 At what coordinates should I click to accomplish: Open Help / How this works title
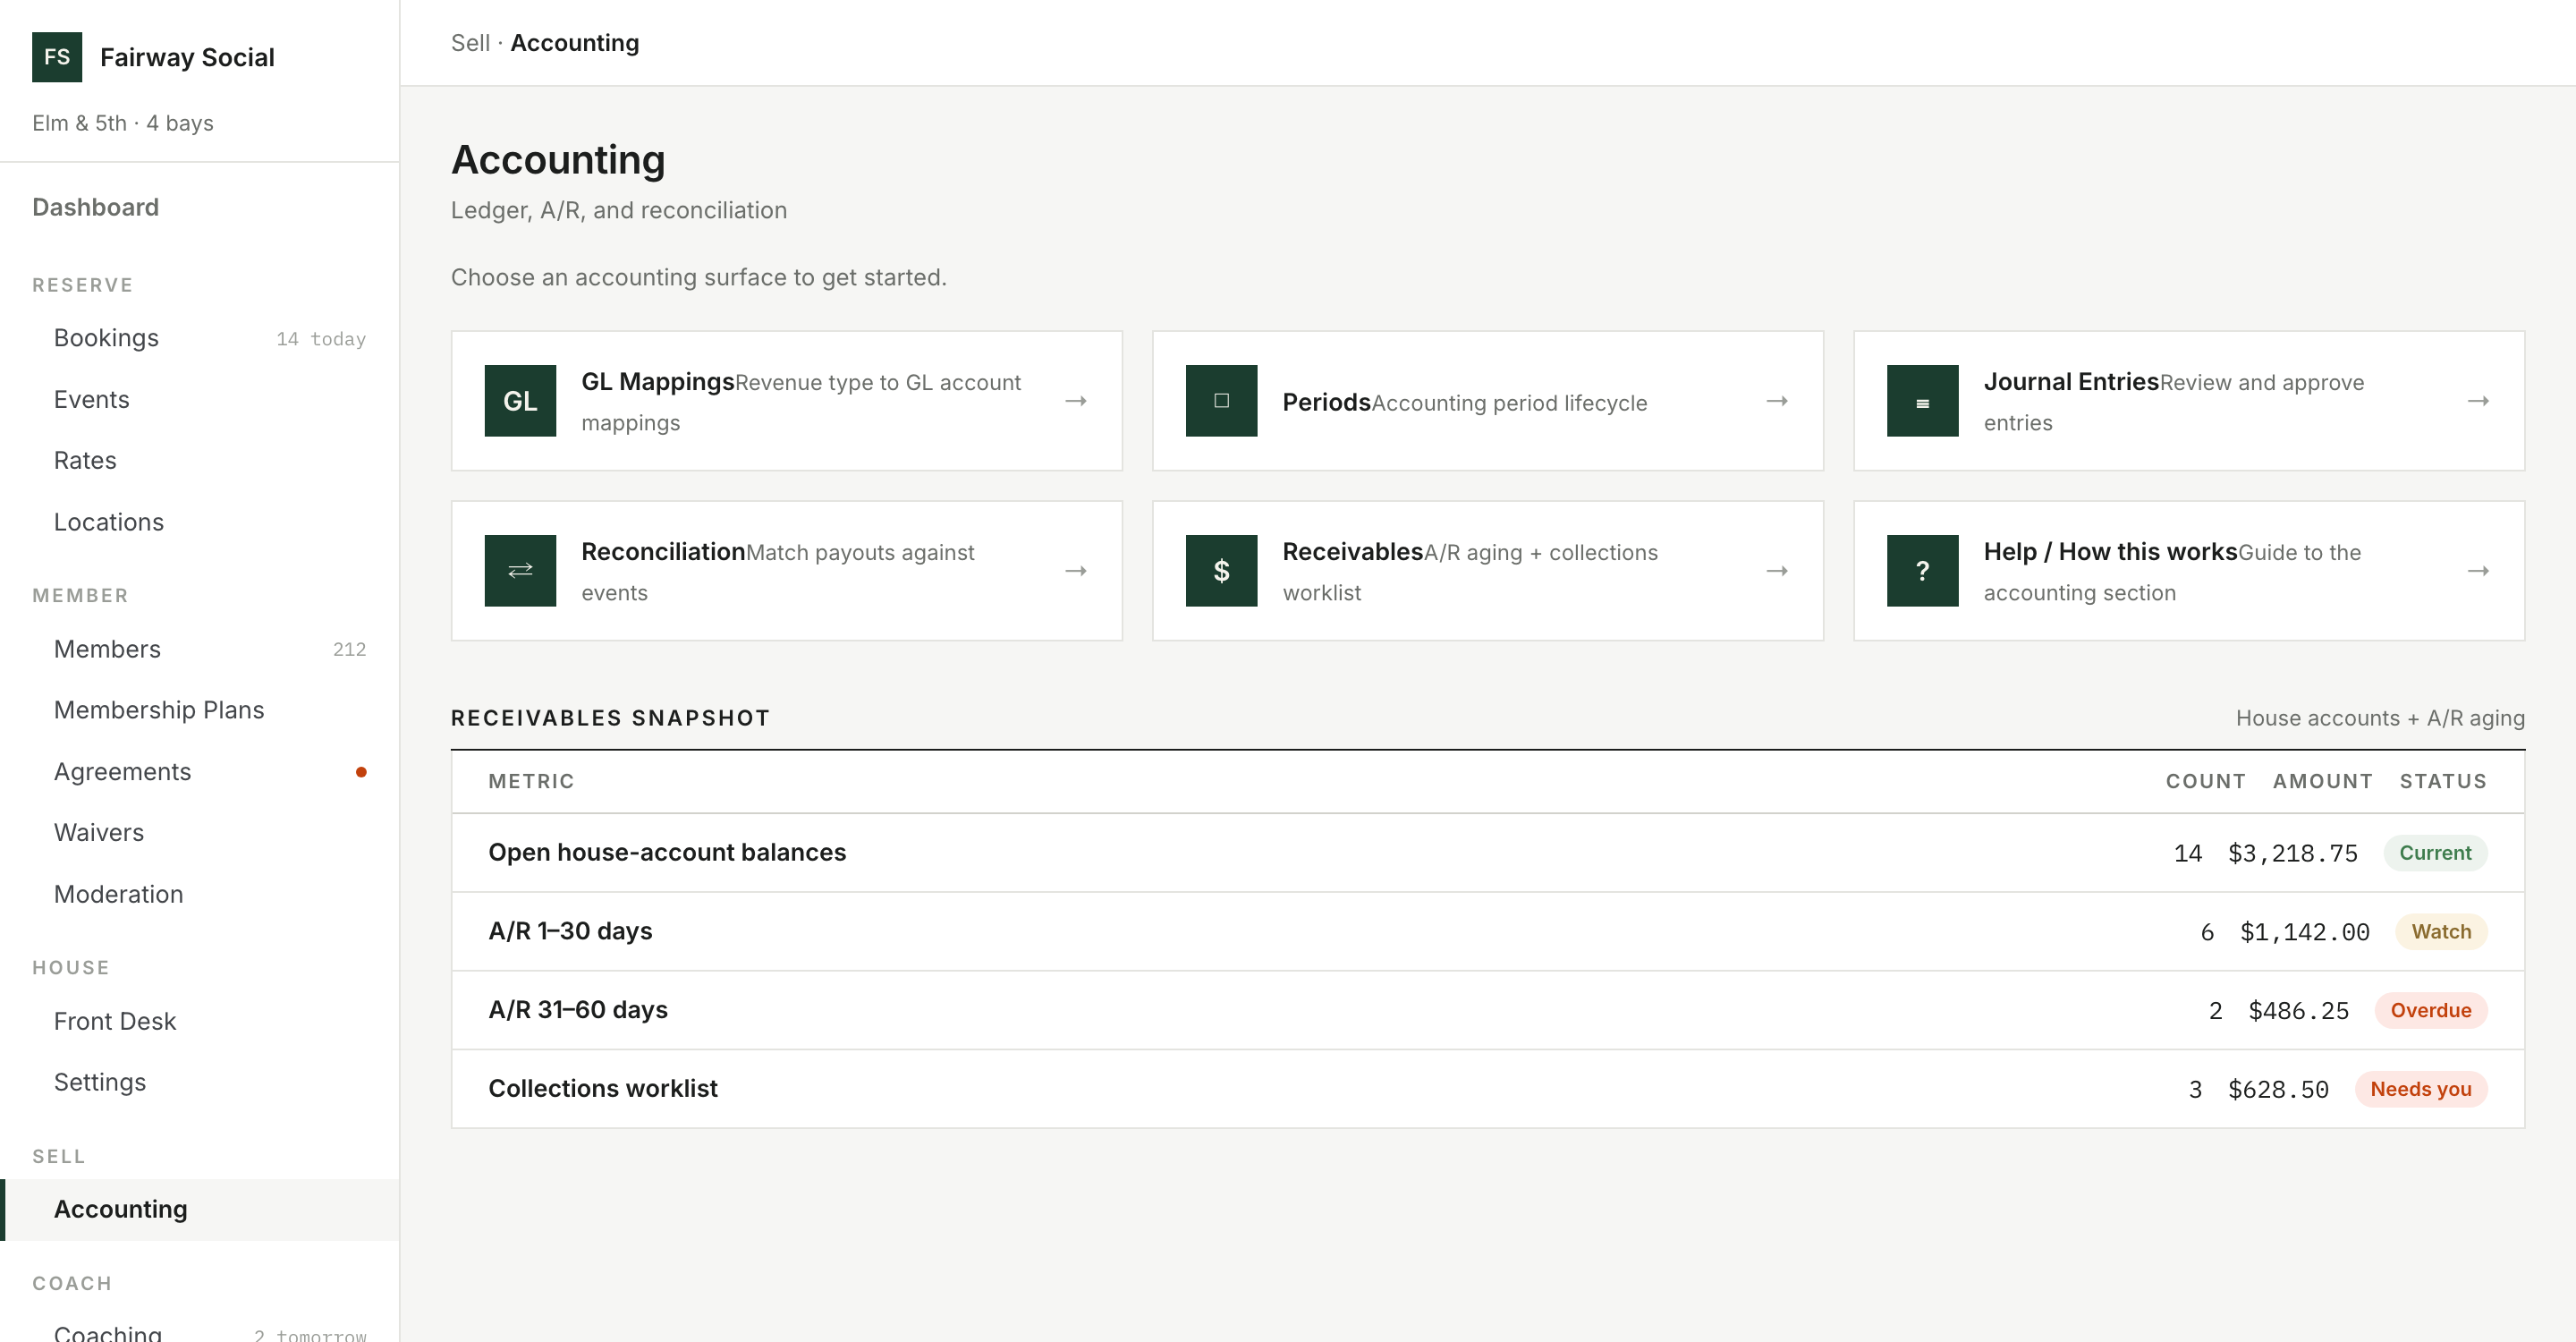point(2110,552)
